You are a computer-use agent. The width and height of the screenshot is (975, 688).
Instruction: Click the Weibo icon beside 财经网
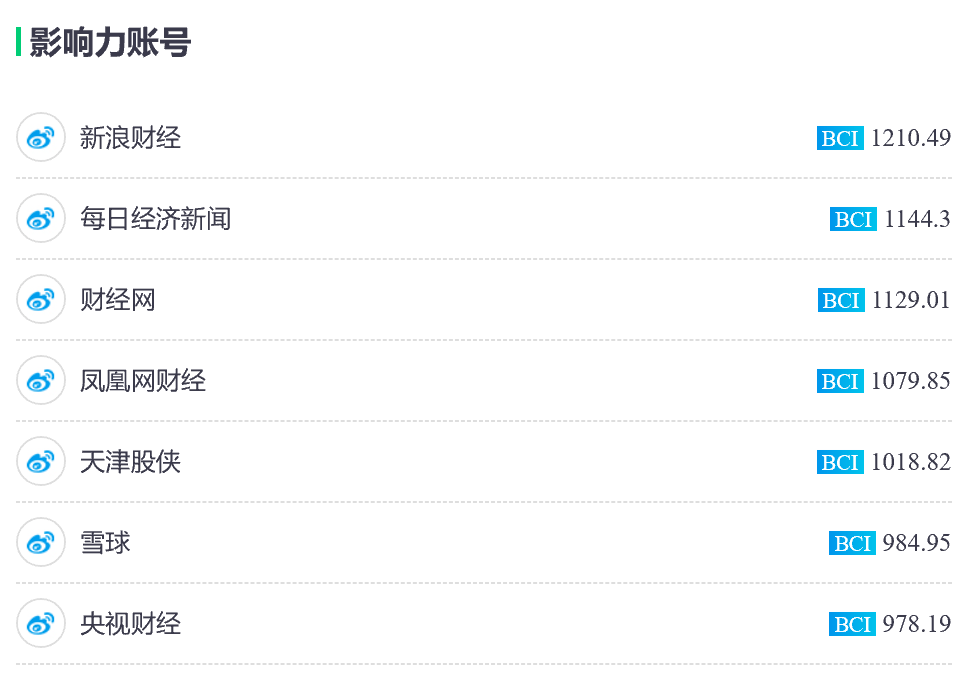tap(40, 299)
